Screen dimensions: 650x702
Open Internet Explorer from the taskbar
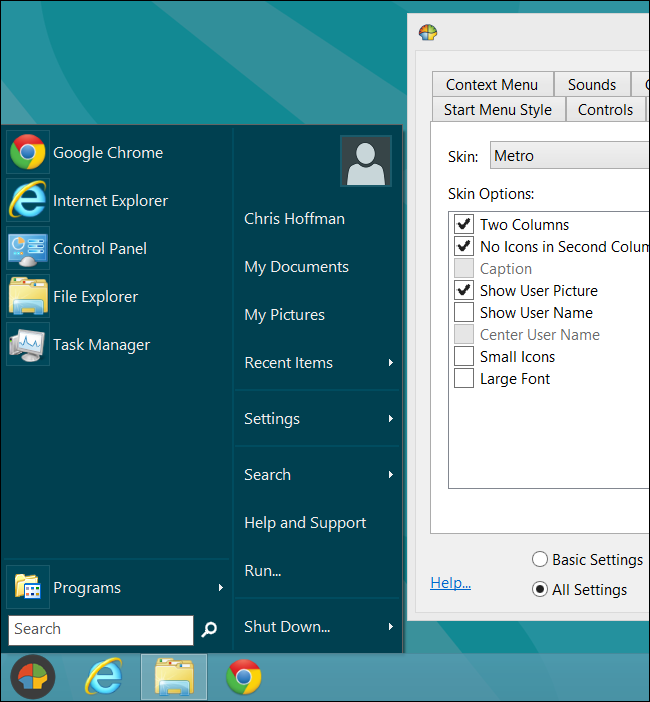tap(103, 676)
